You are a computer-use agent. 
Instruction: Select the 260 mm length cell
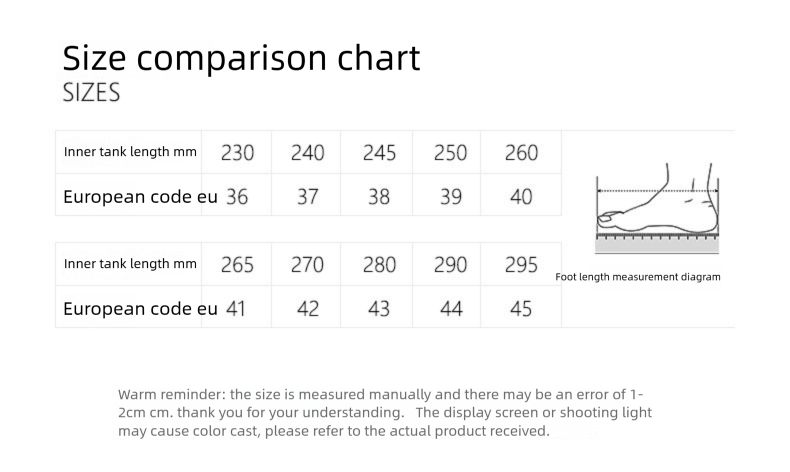(521, 153)
